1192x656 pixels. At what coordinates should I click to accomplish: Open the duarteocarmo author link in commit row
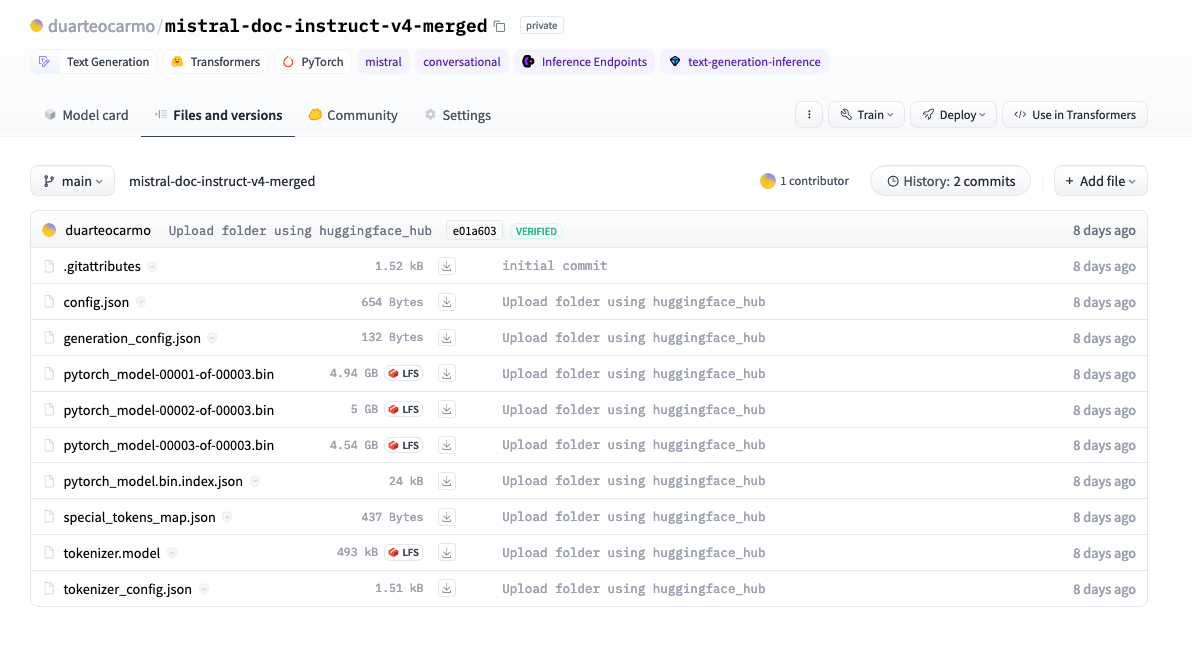tap(108, 230)
